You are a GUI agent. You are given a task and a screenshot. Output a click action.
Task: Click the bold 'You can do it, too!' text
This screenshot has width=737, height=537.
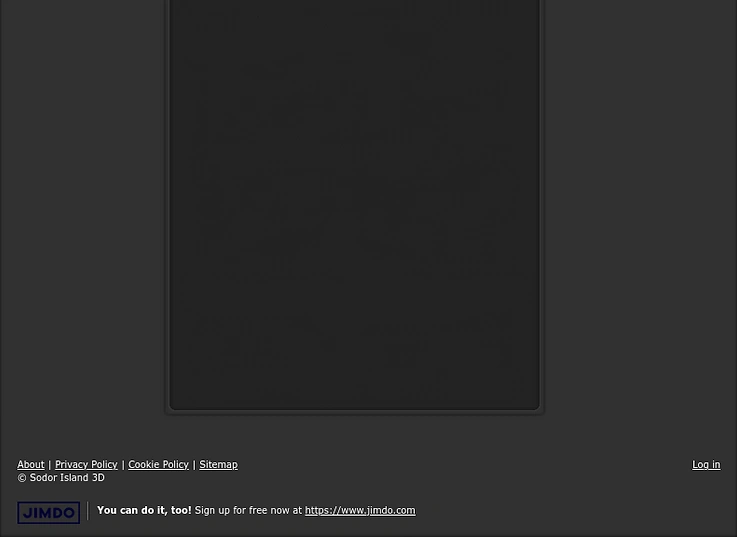click(x=144, y=510)
